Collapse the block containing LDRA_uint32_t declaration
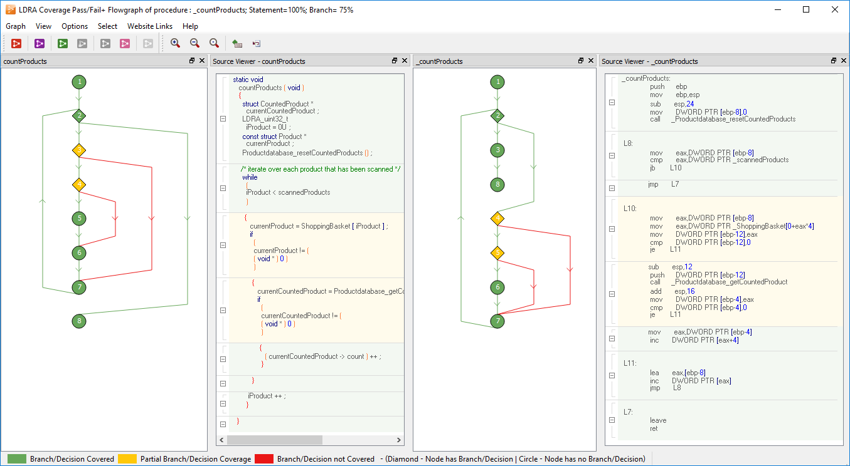This screenshot has width=850, height=466. click(223, 118)
